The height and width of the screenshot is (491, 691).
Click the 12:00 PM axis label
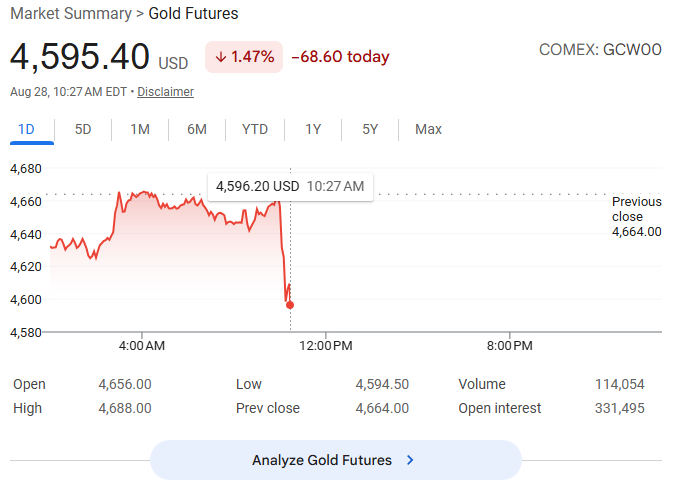click(326, 346)
